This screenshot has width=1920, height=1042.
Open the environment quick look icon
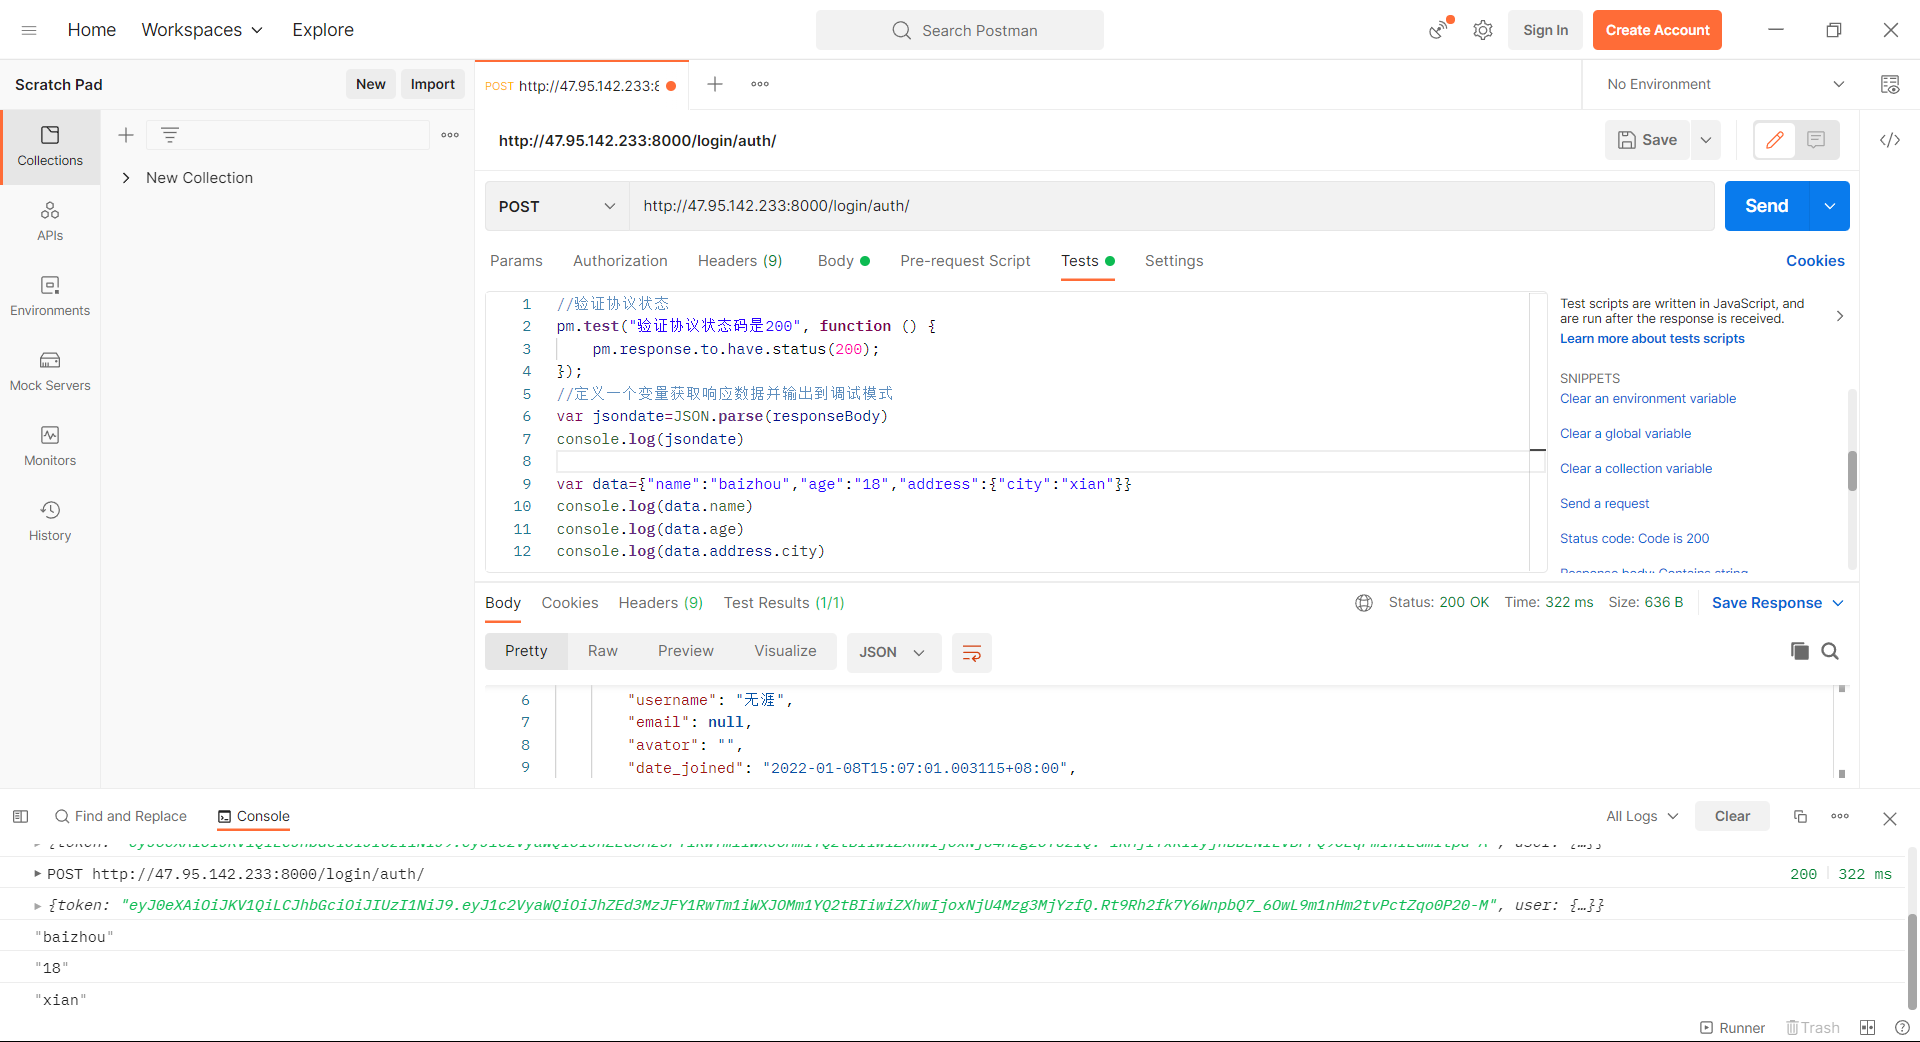click(1890, 84)
